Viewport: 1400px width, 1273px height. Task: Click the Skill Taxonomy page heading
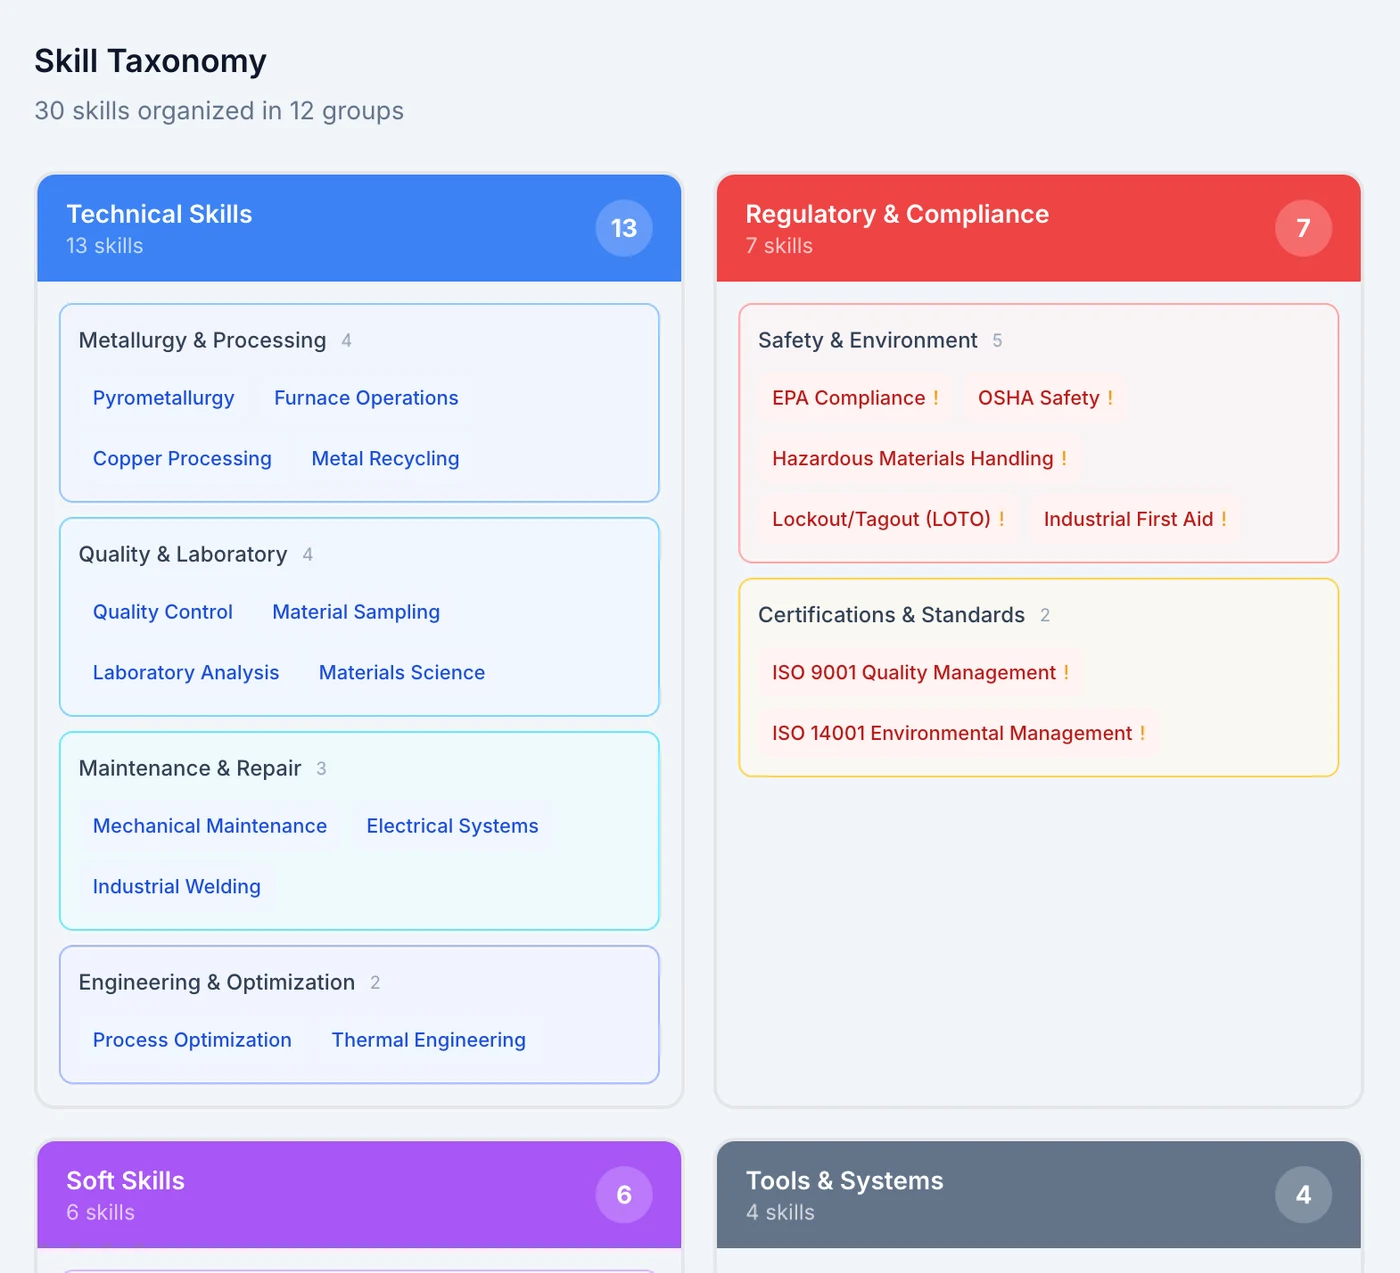[150, 61]
